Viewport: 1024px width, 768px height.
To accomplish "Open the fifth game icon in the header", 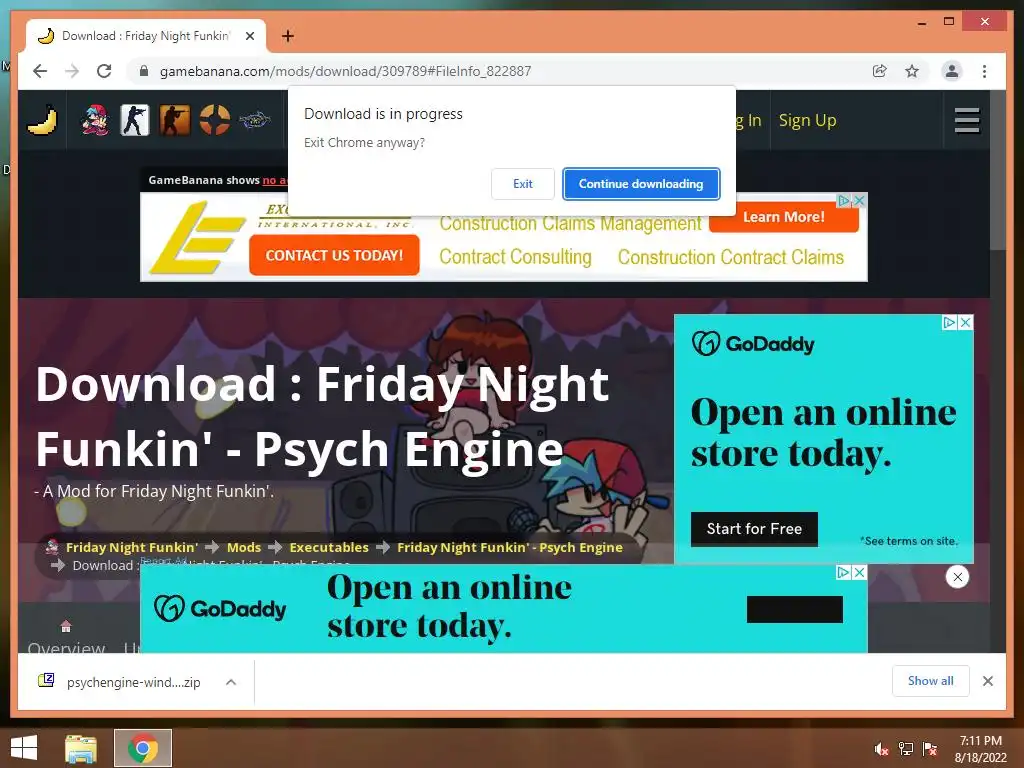I will (255, 120).
